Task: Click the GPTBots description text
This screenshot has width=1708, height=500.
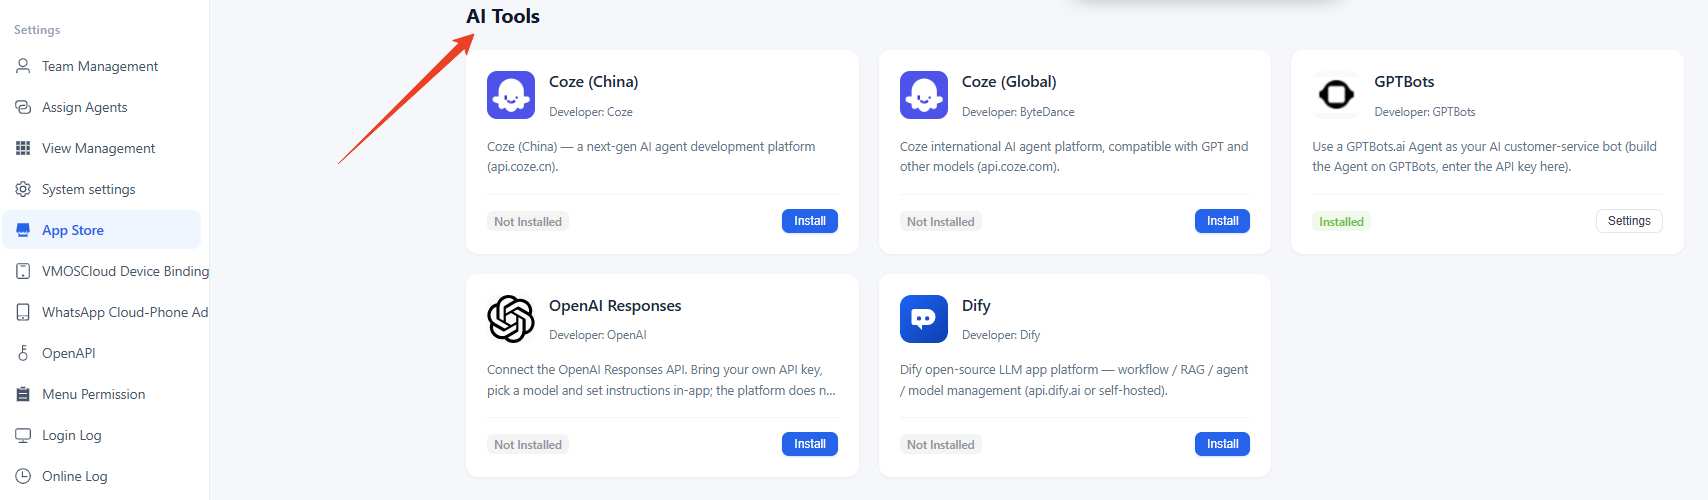Action: pos(1484,156)
